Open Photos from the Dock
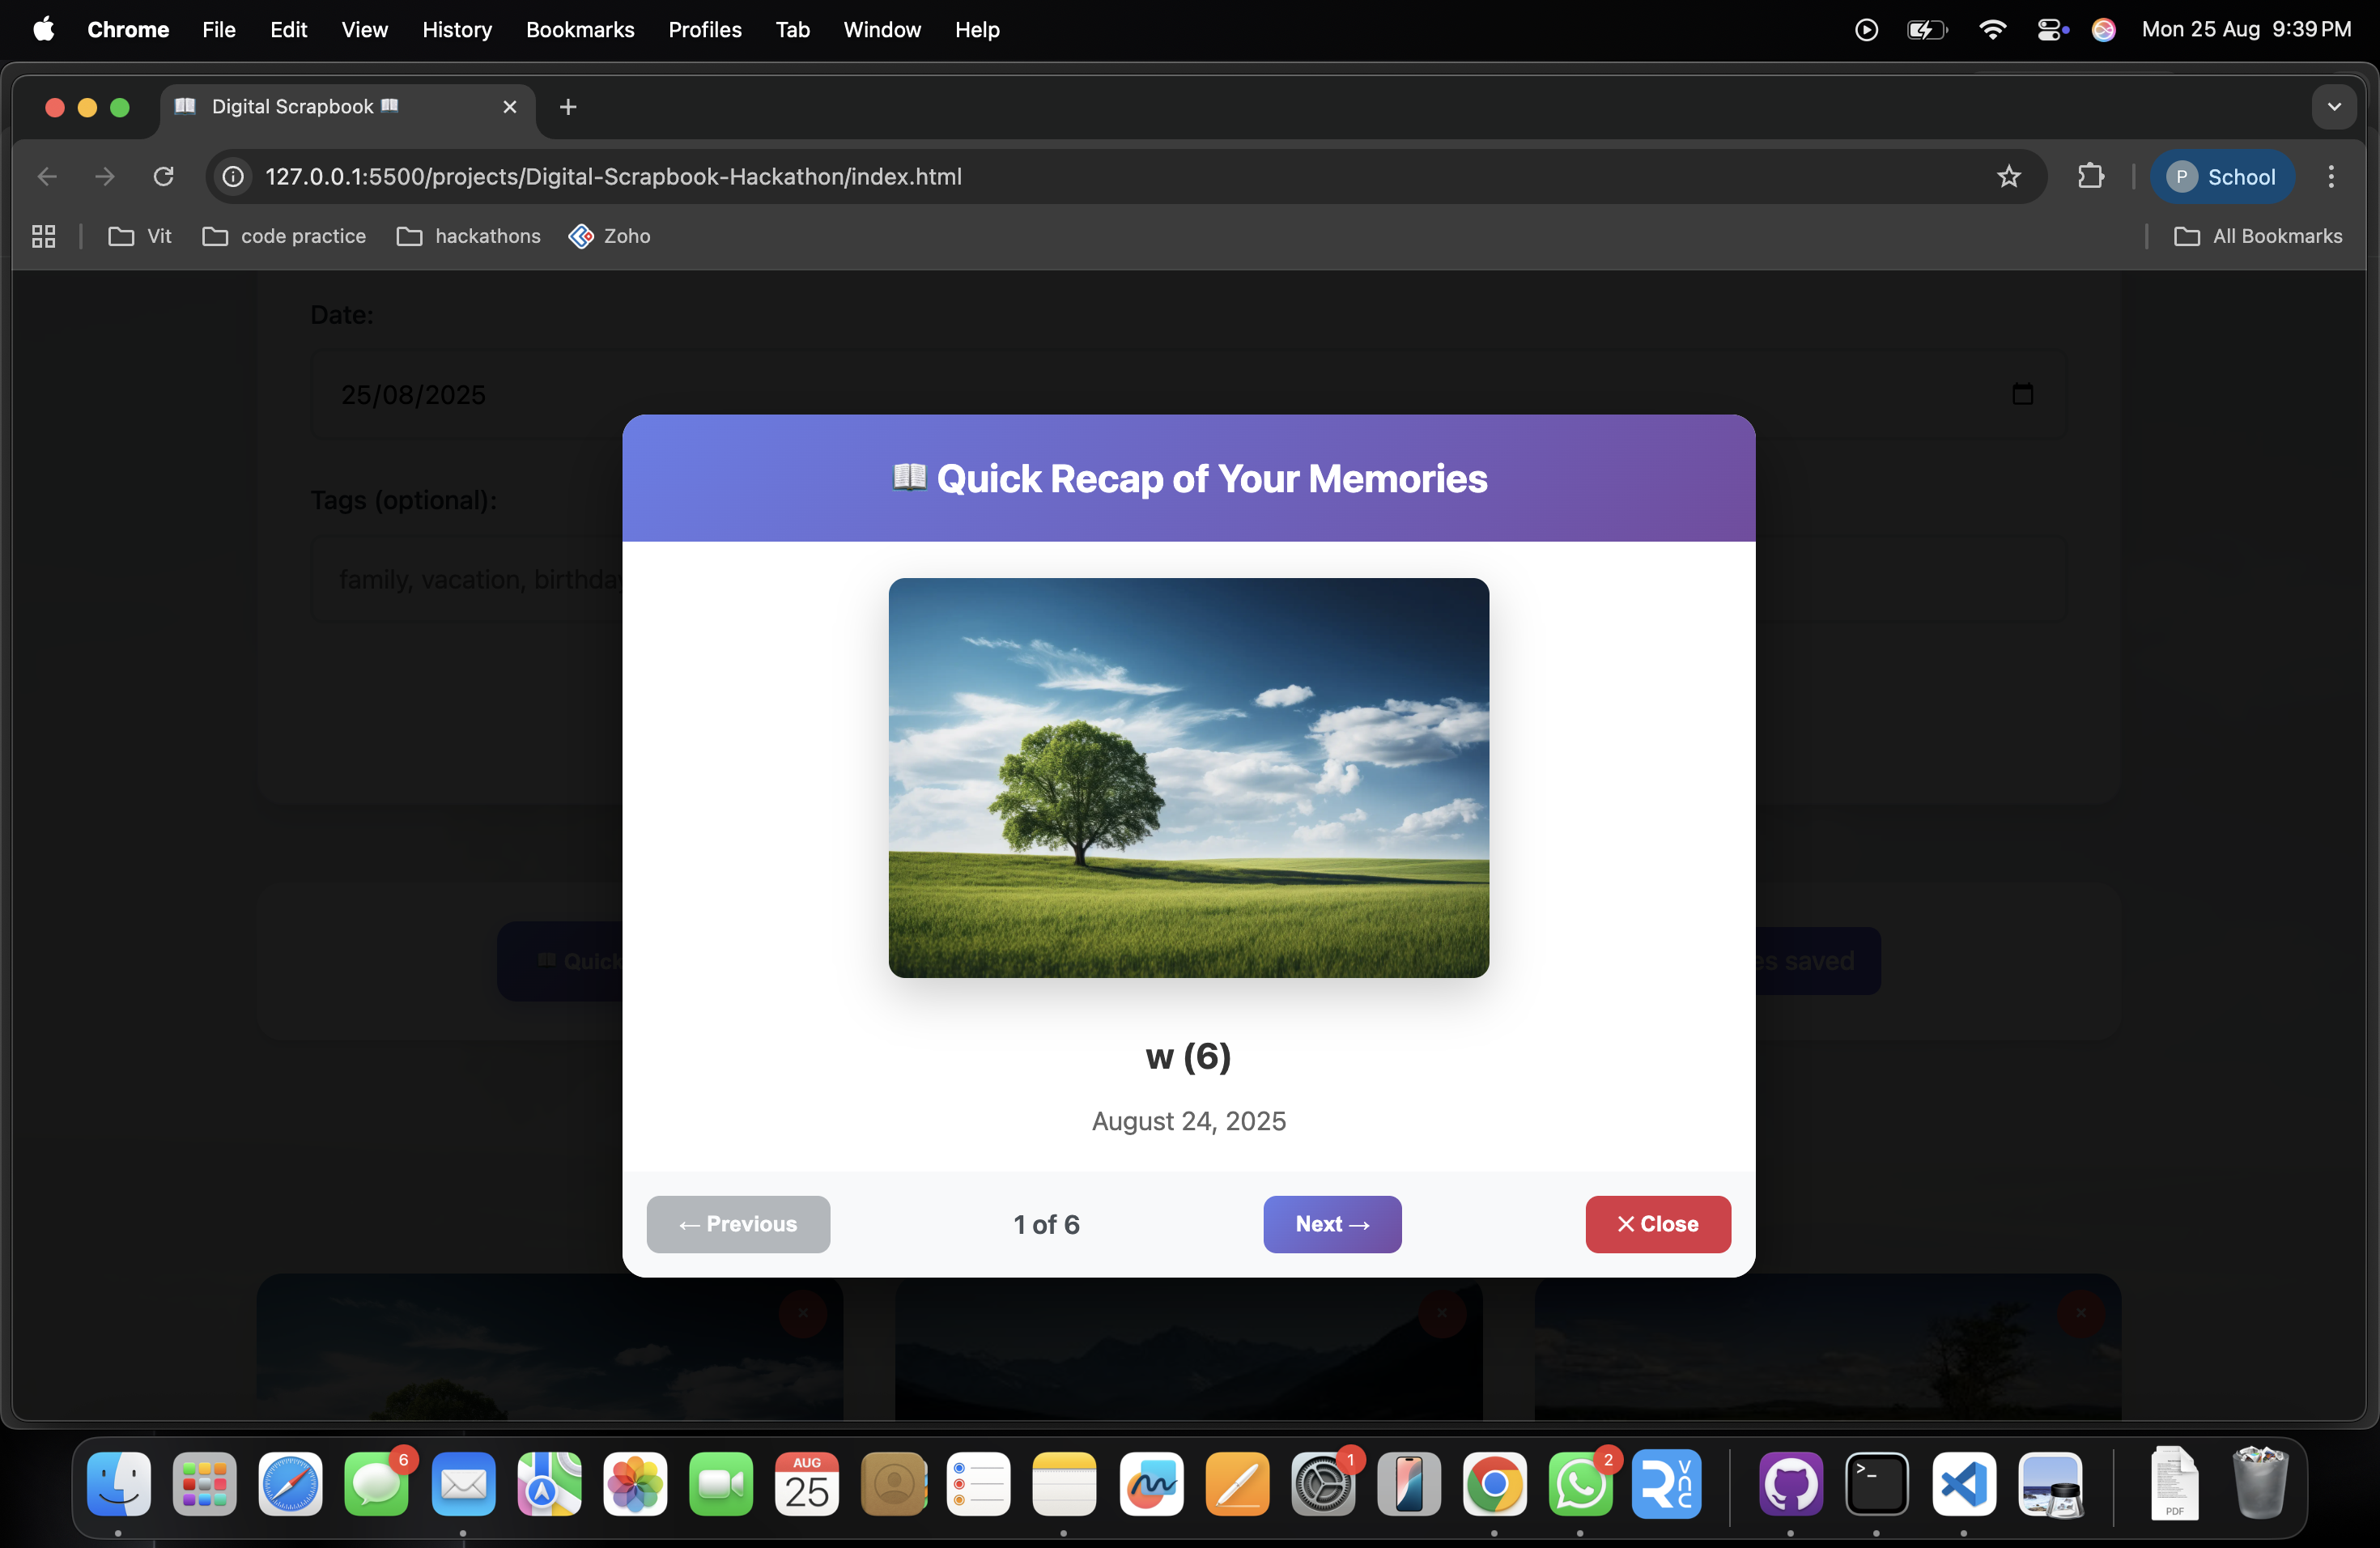 (635, 1484)
